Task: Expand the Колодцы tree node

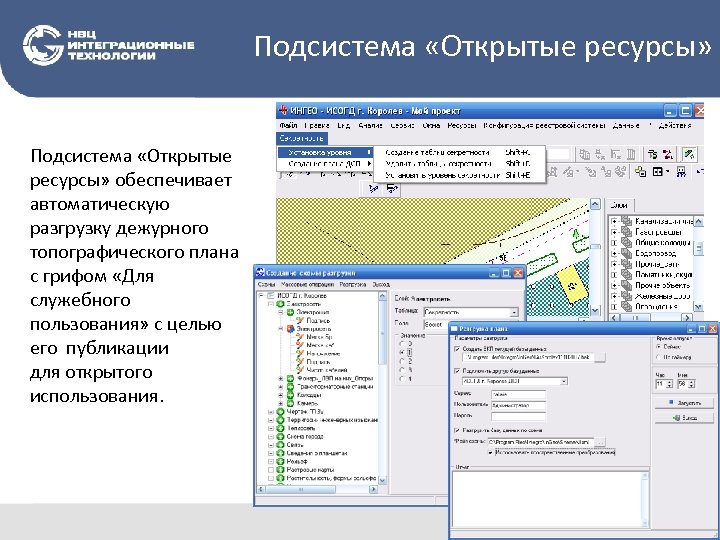Action: 281,395
